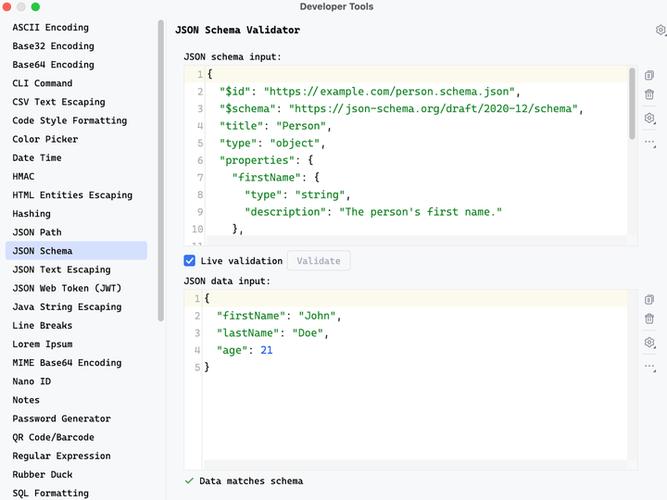Copy the JSON data input contents
667x500 pixels.
(x=649, y=300)
